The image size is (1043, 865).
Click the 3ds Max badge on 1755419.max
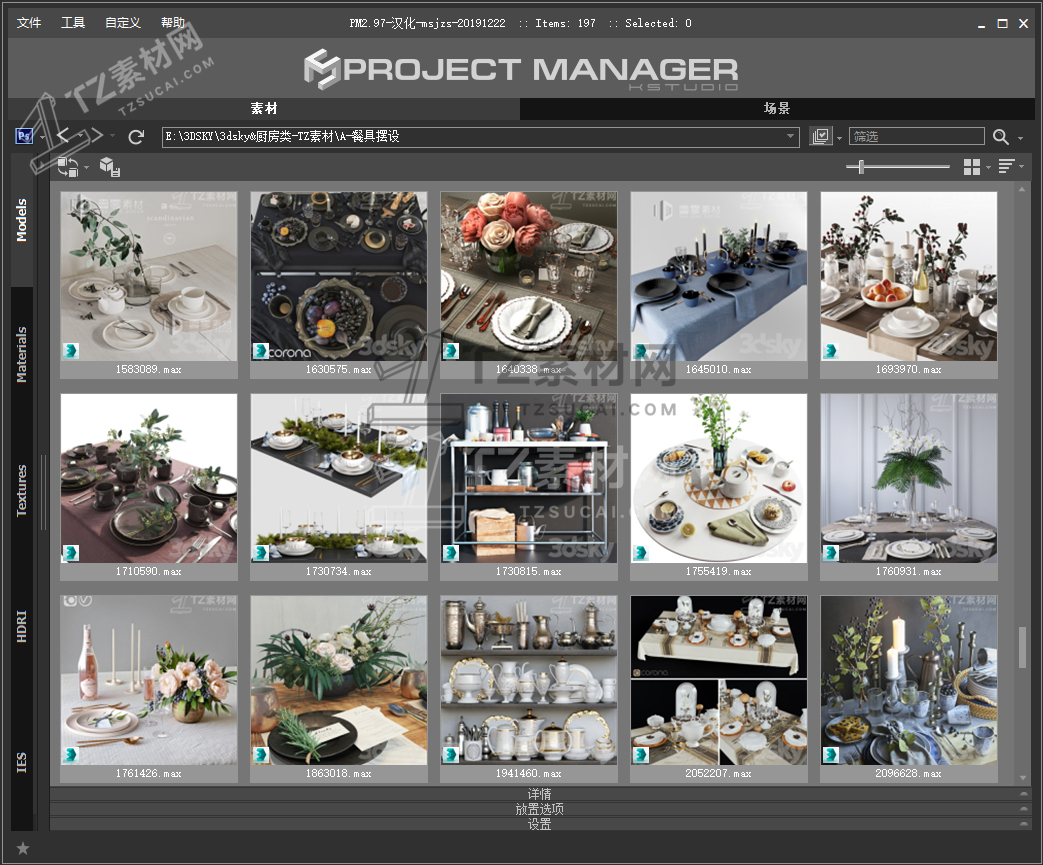click(641, 552)
